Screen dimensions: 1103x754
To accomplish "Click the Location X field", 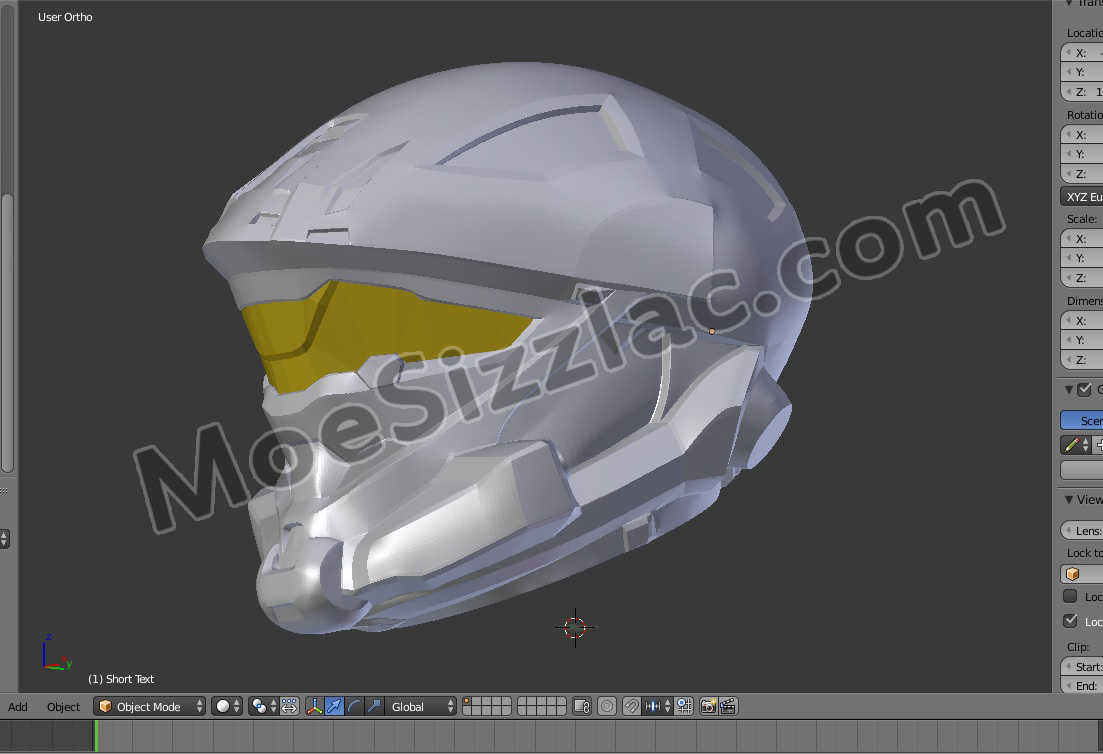I will point(1082,53).
